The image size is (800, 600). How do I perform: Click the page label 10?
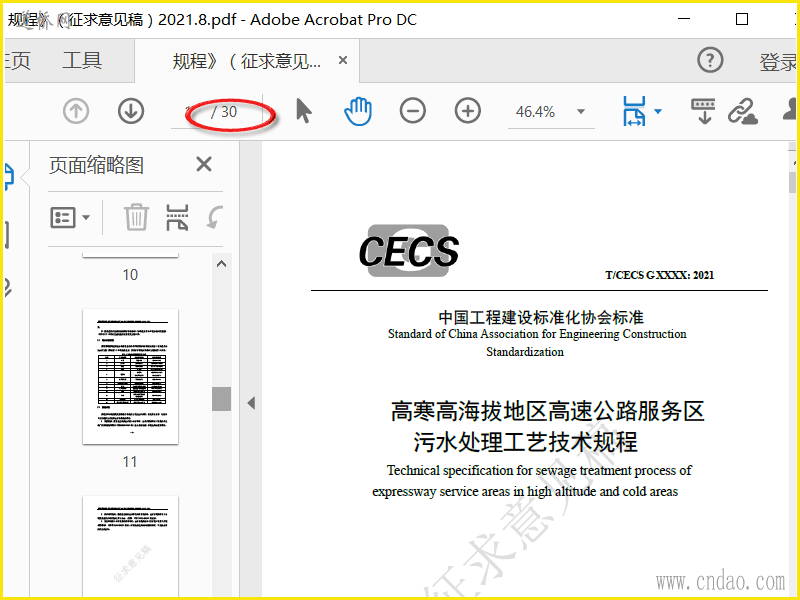[130, 275]
